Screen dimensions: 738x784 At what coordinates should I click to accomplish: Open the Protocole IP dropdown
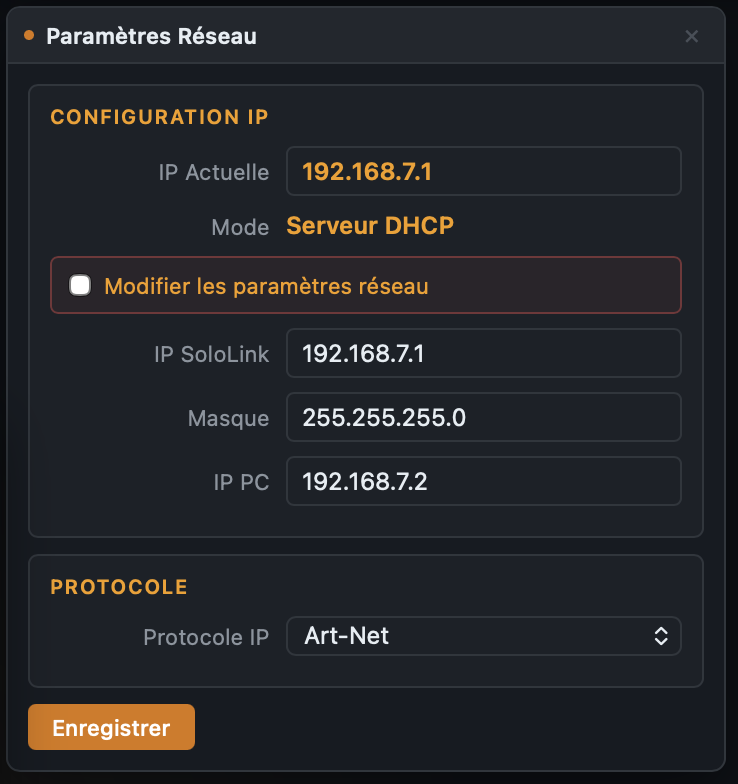point(484,636)
